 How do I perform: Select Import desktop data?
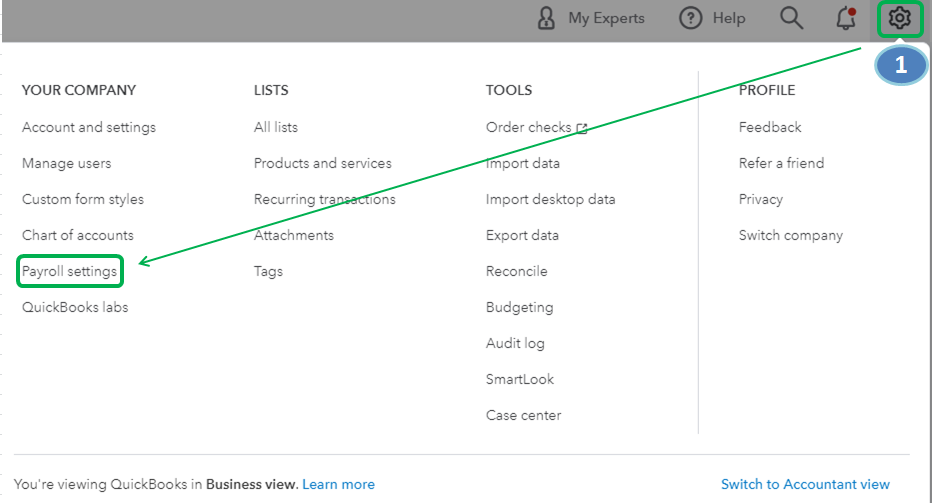550,199
